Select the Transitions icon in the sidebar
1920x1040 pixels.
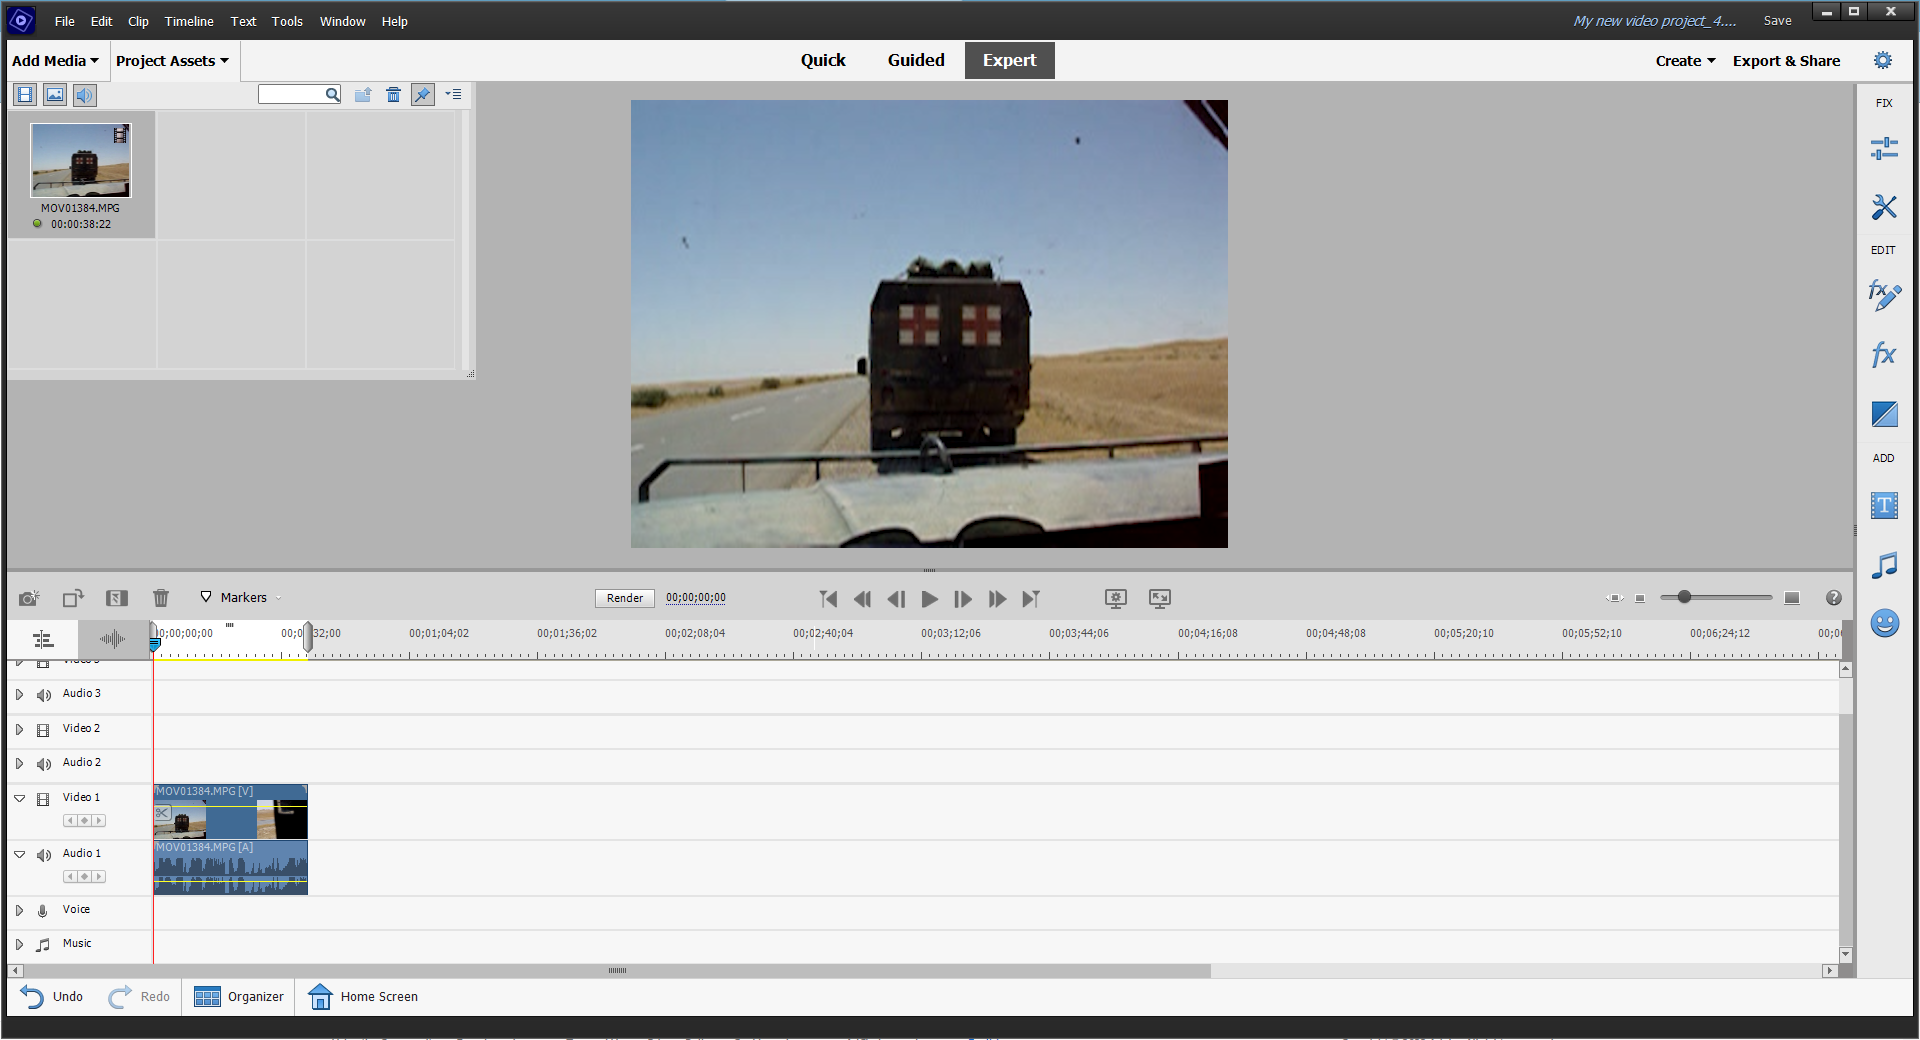[1884, 414]
